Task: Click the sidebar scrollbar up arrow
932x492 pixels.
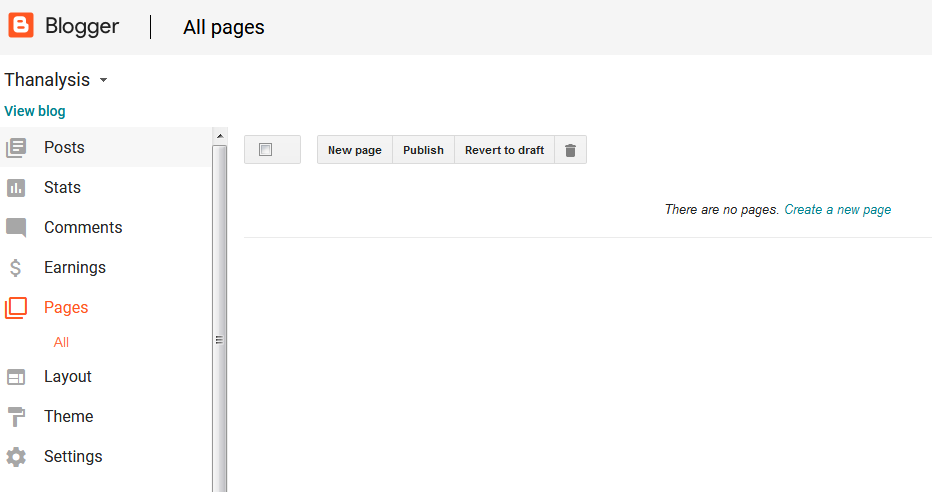Action: (219, 136)
